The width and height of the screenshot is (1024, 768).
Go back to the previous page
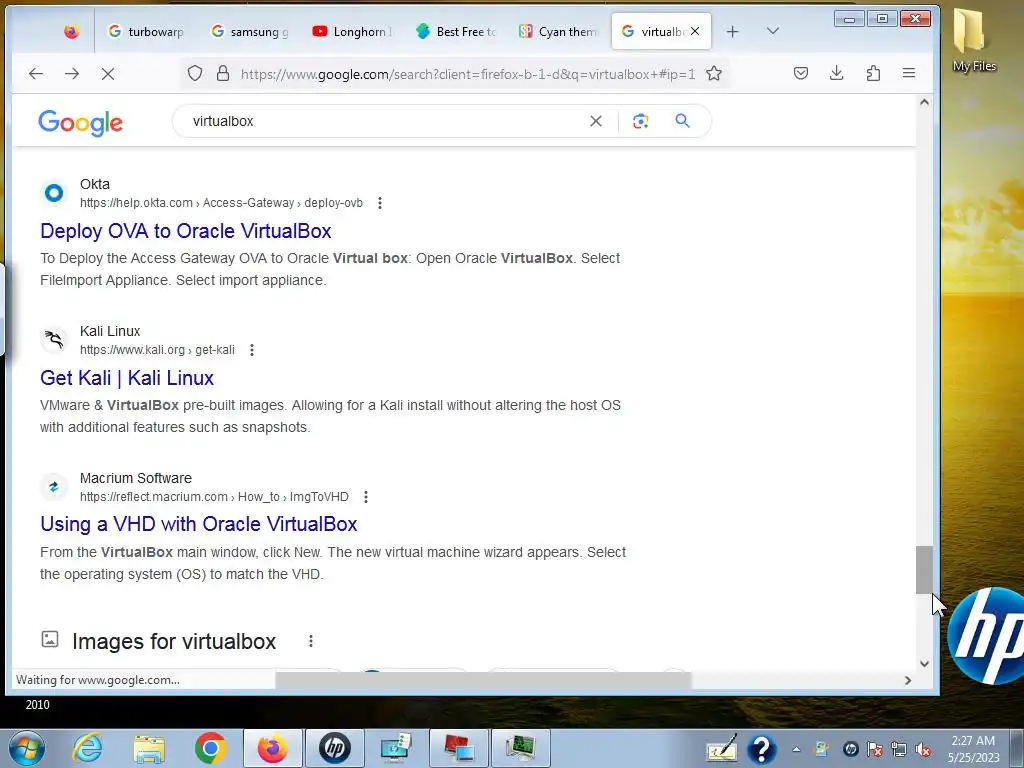(36, 74)
